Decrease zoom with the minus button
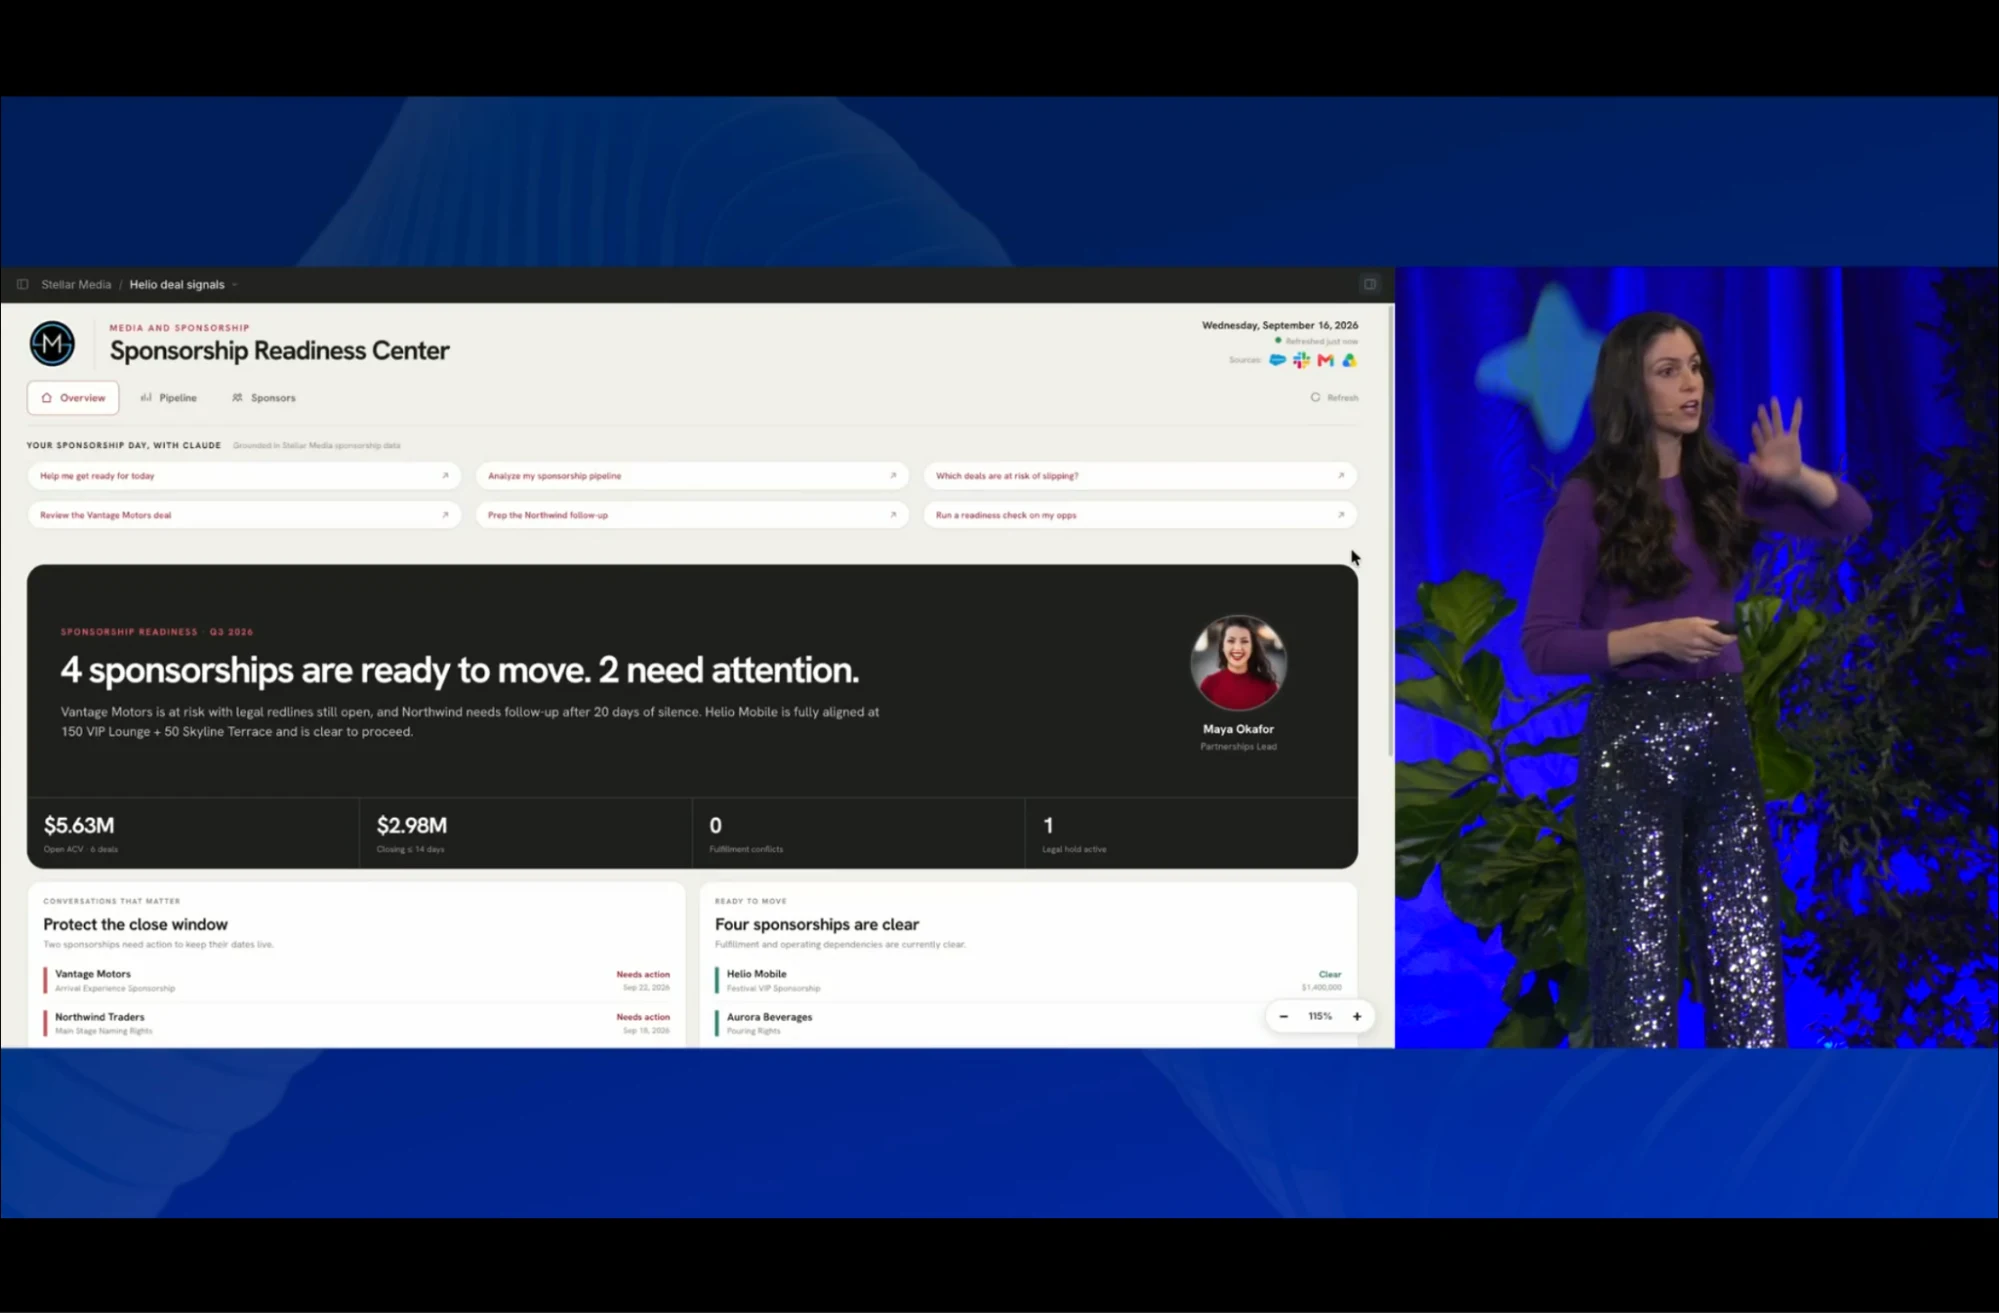Screen dimensions: 1999x1313 coord(1283,1016)
